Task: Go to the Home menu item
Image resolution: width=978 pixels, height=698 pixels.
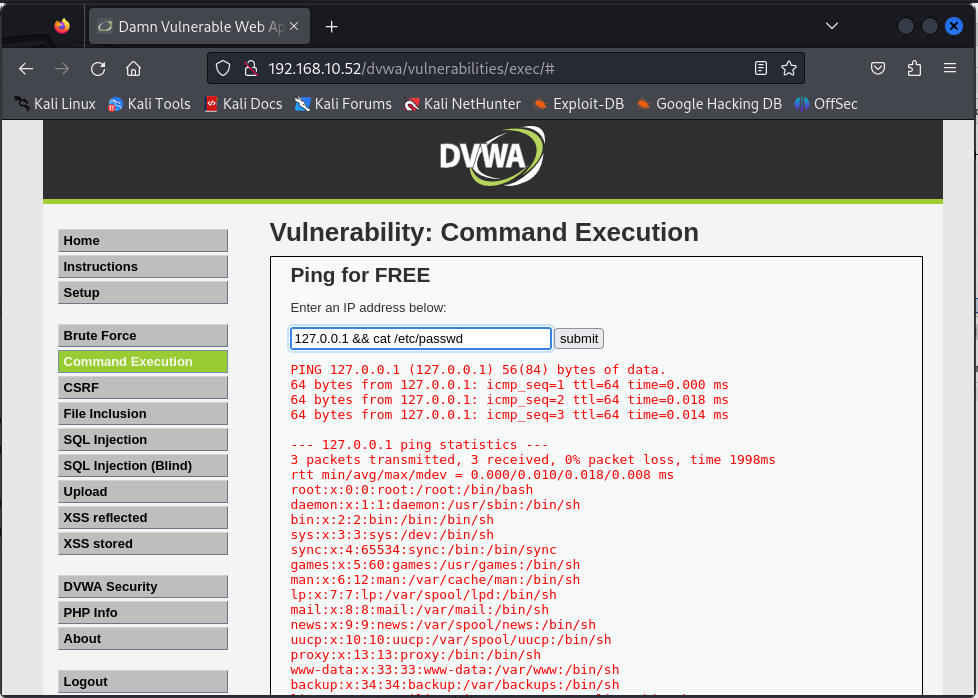Action: point(143,241)
